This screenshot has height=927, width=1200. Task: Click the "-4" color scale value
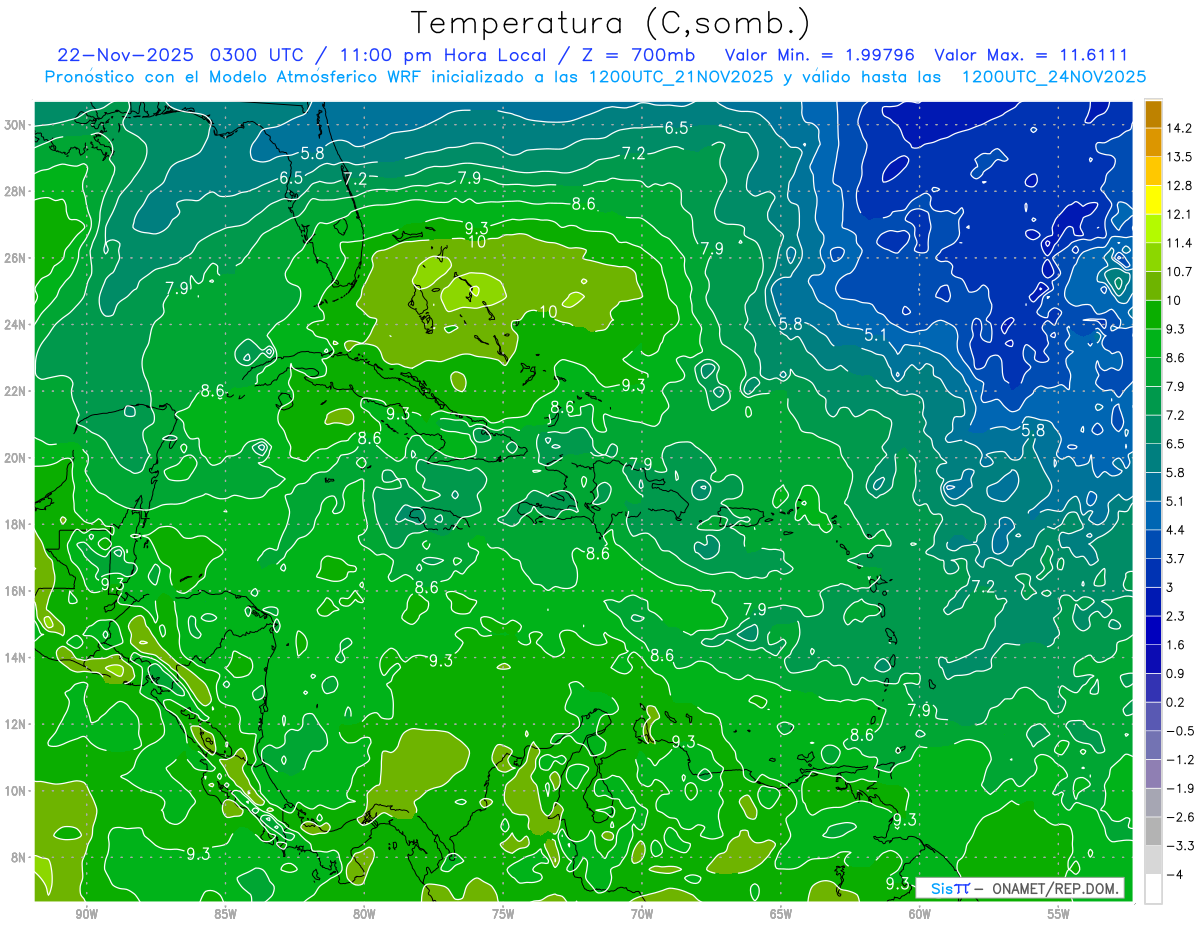[x=1173, y=874]
